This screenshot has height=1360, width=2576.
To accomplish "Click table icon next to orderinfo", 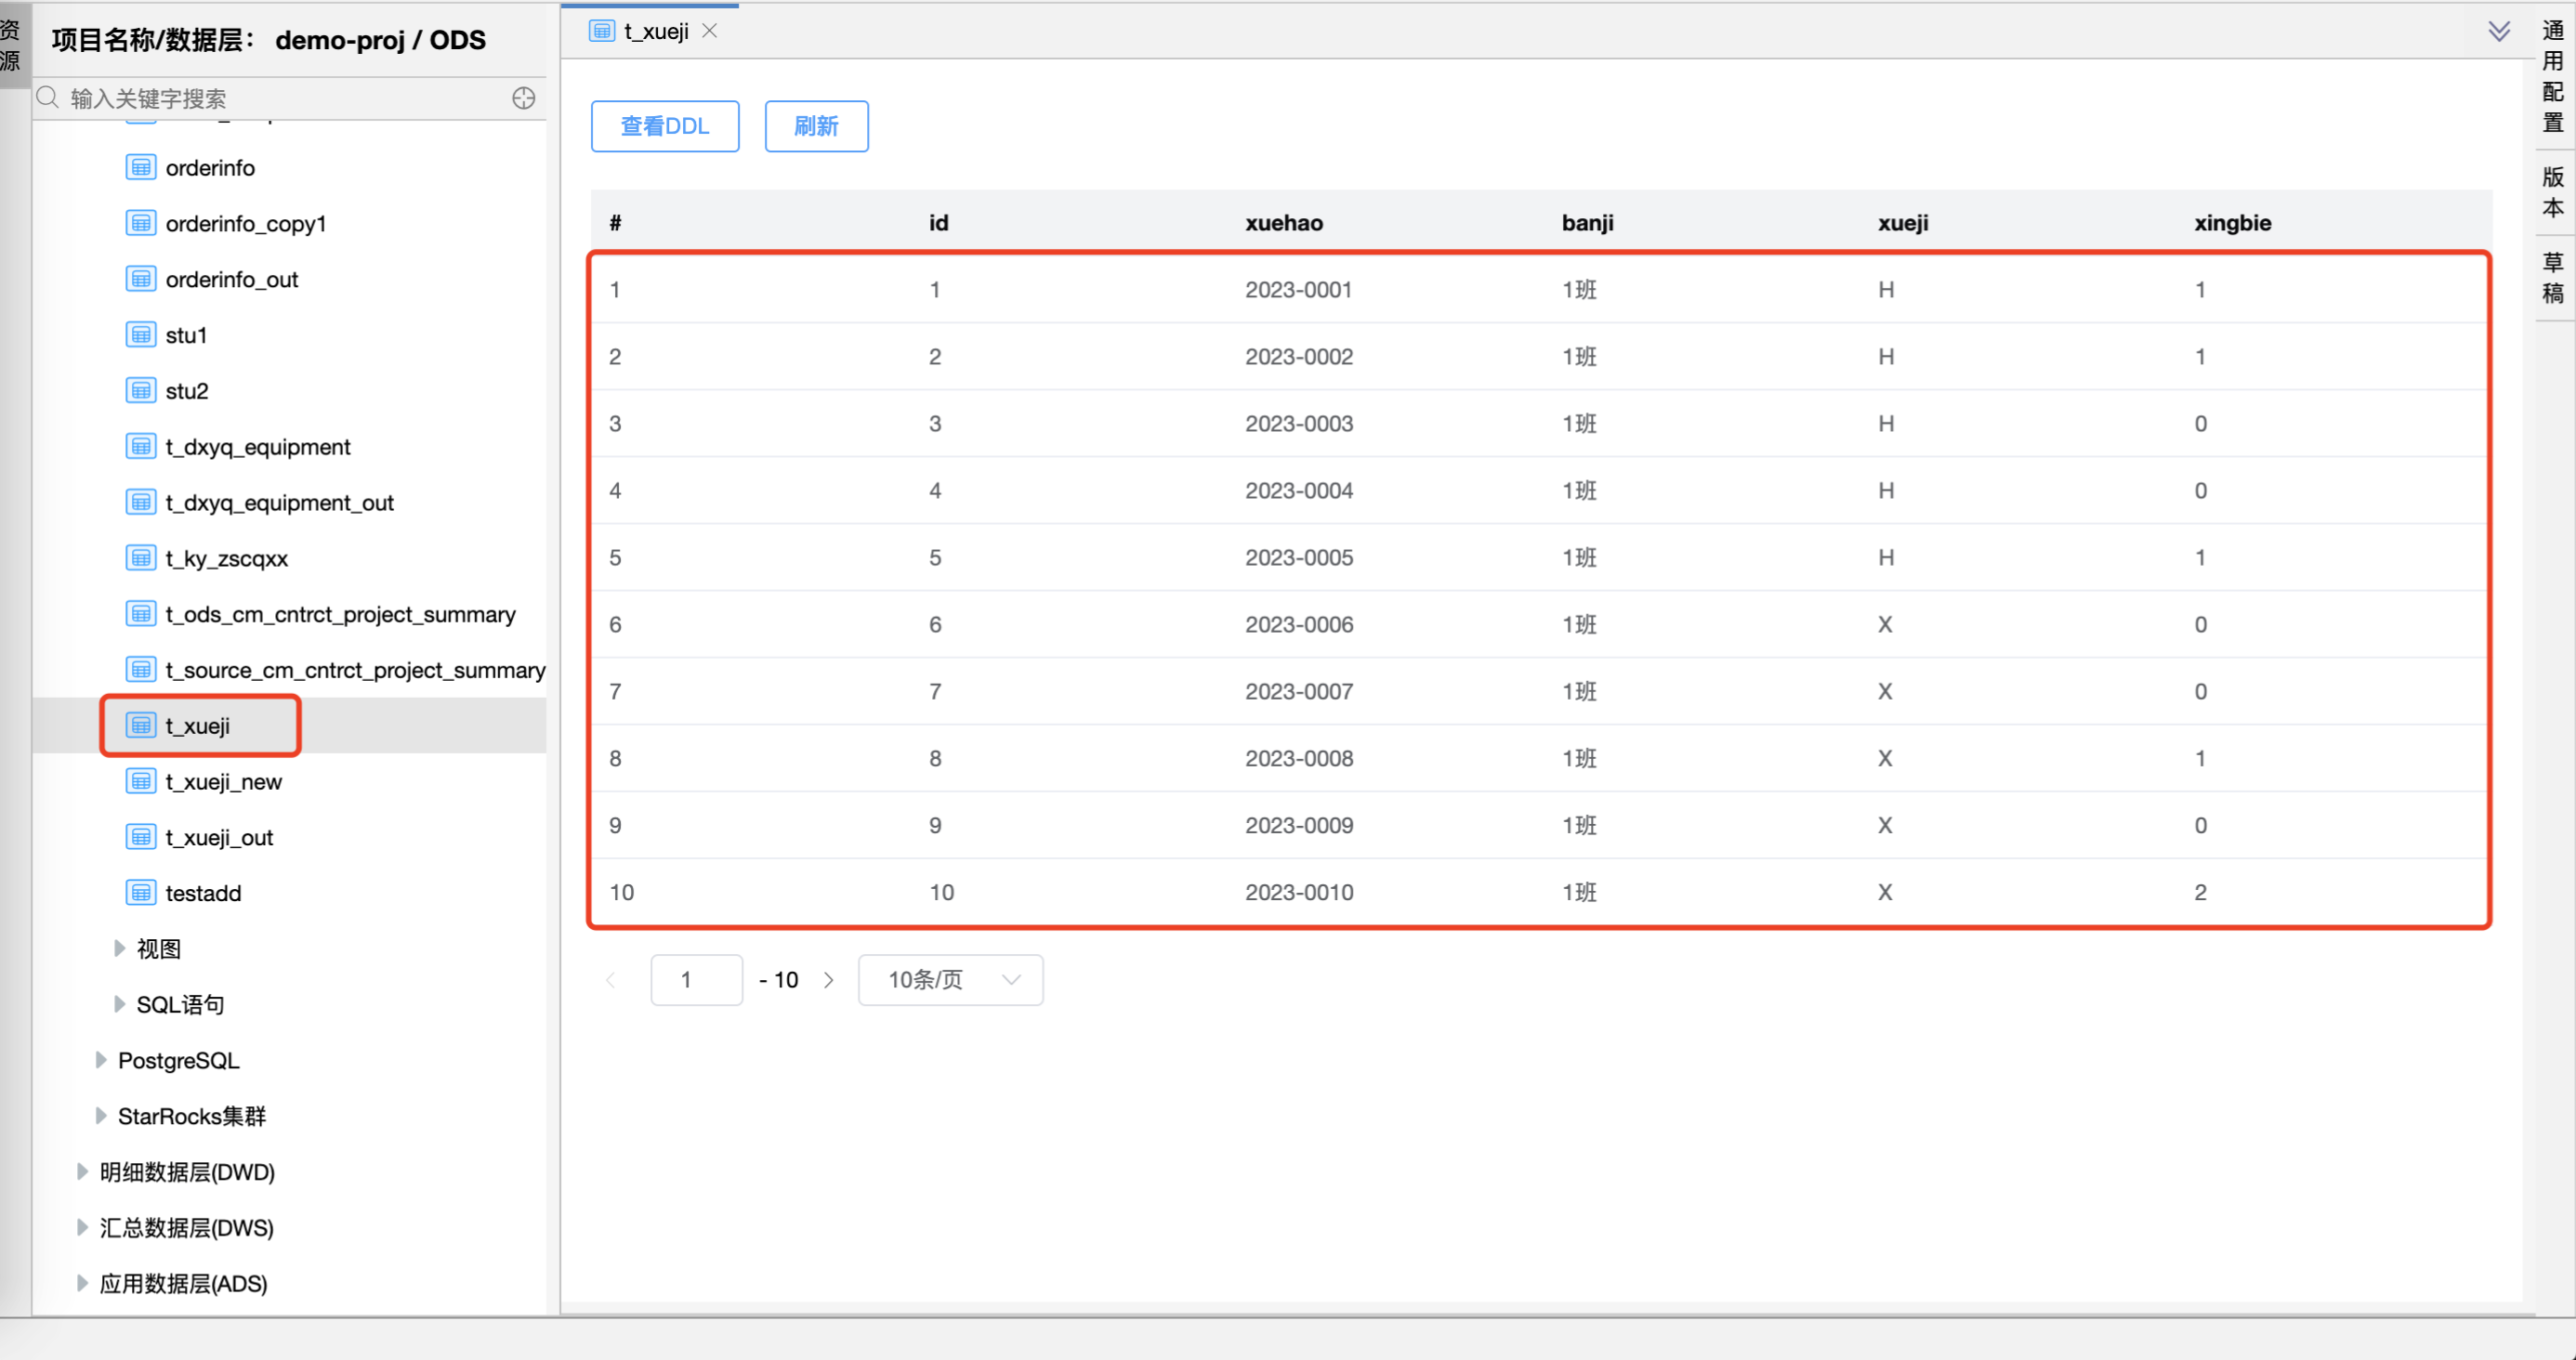I will click(141, 168).
